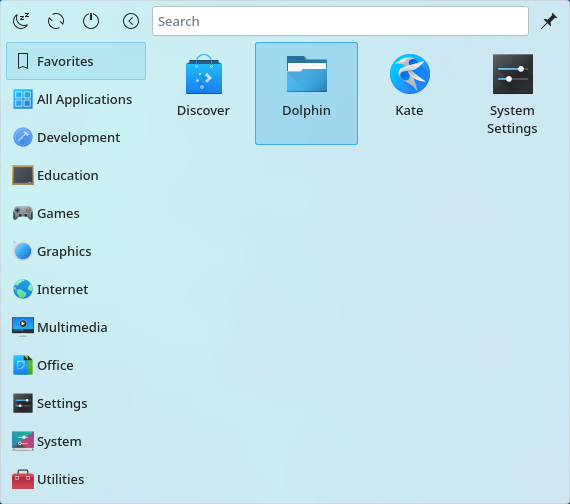
Task: Focus the Search input field
Action: [340, 21]
